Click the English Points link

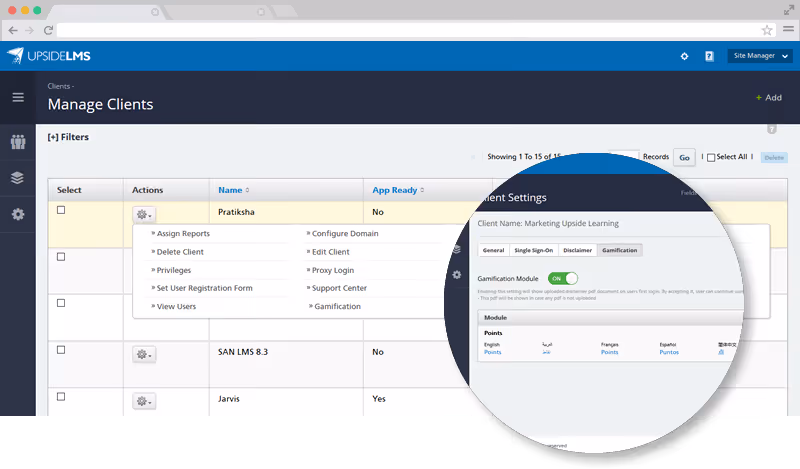(492, 352)
